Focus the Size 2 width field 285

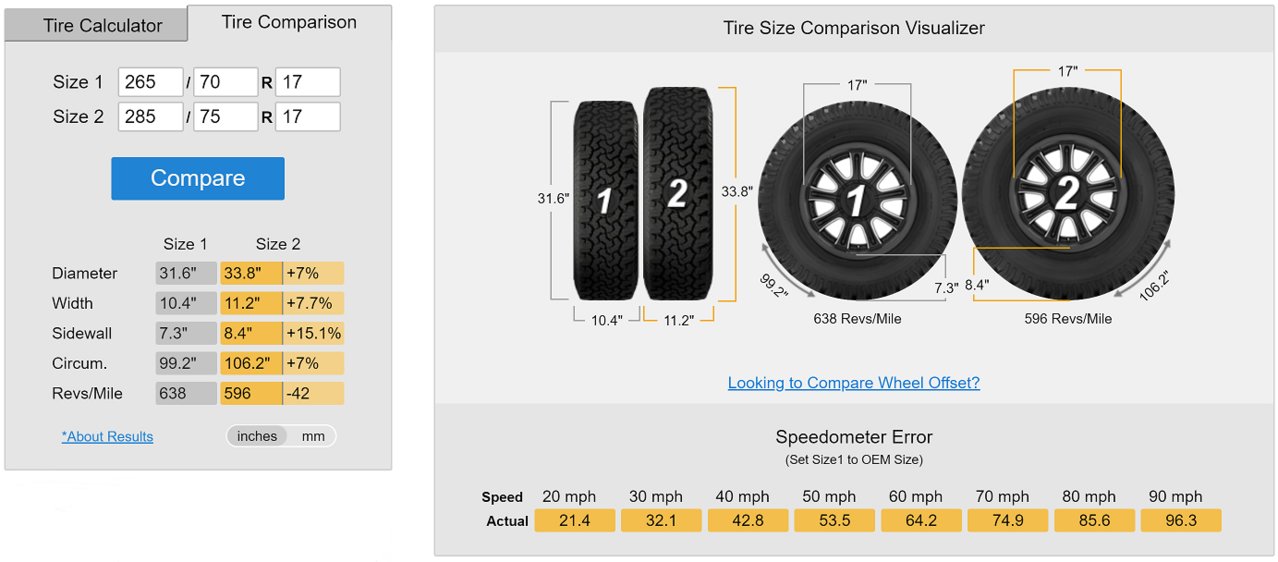pos(151,116)
